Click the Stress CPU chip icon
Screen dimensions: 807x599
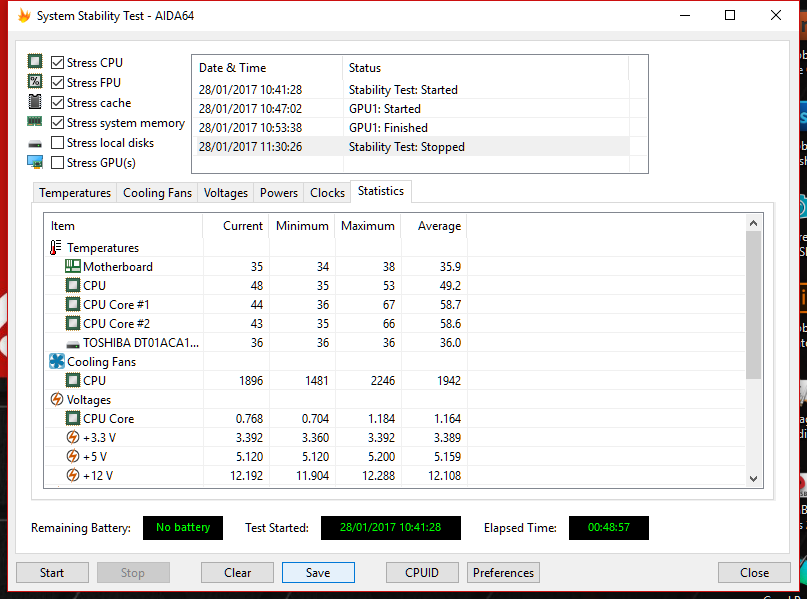coord(34,62)
